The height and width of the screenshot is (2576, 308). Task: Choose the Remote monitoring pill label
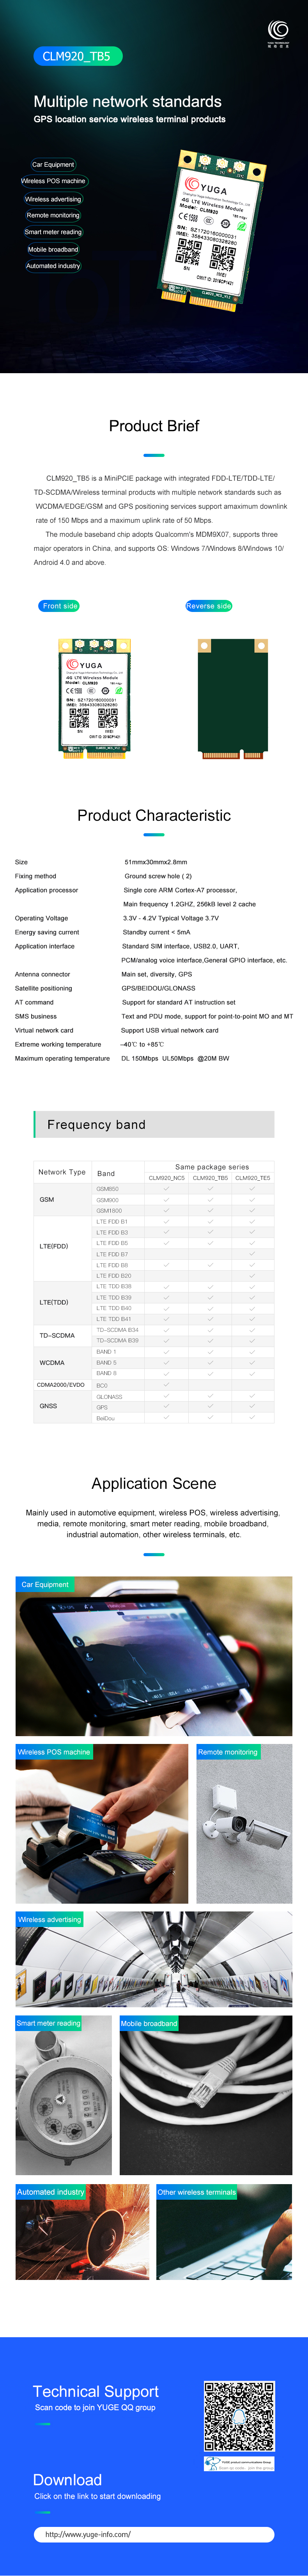point(53,215)
